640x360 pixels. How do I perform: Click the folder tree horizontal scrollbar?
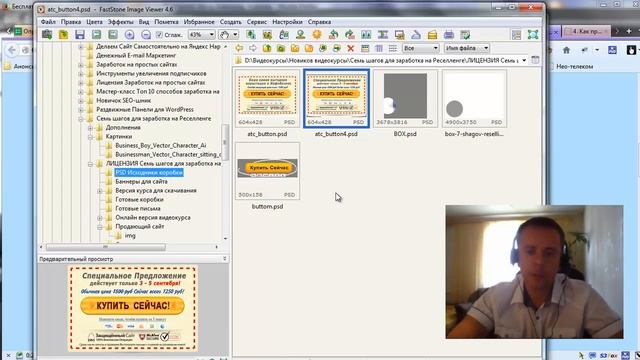pyautogui.click(x=106, y=247)
